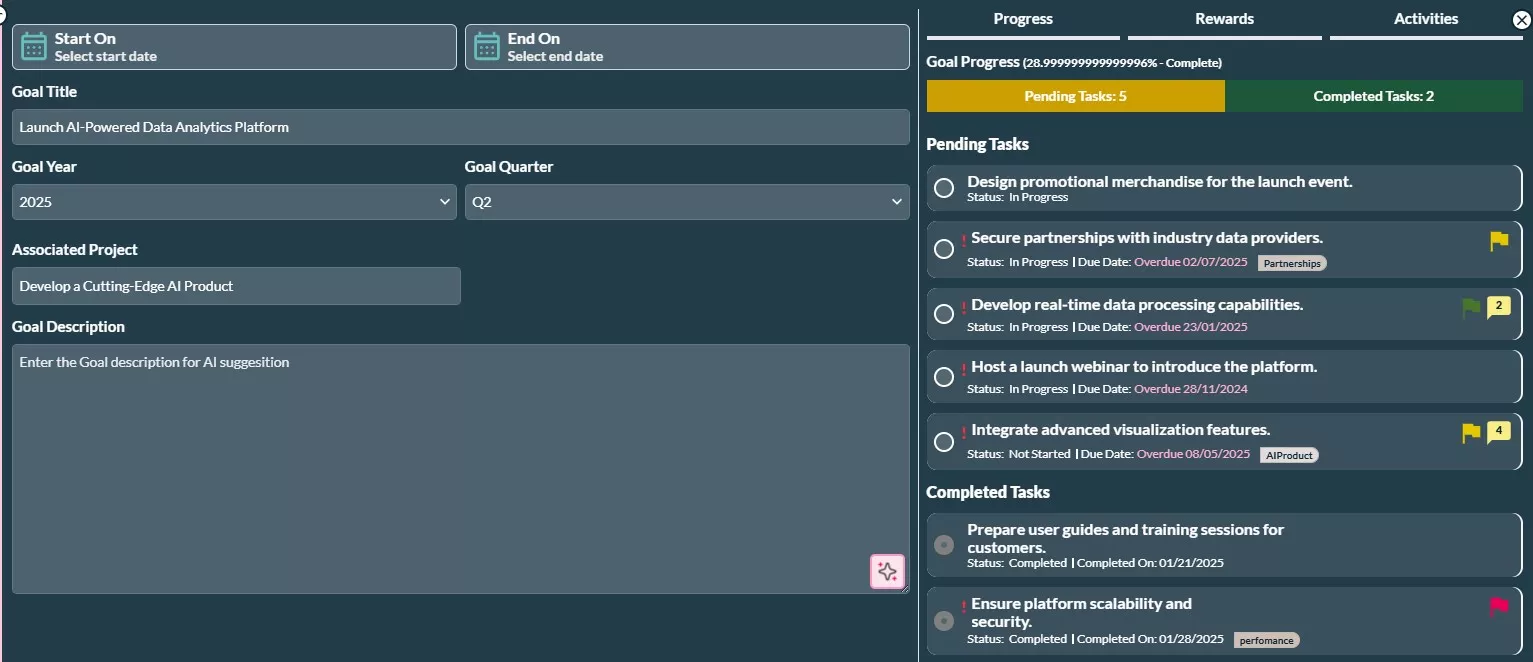The height and width of the screenshot is (662, 1533).
Task: Select start date in Start On field
Action: pyautogui.click(x=234, y=47)
